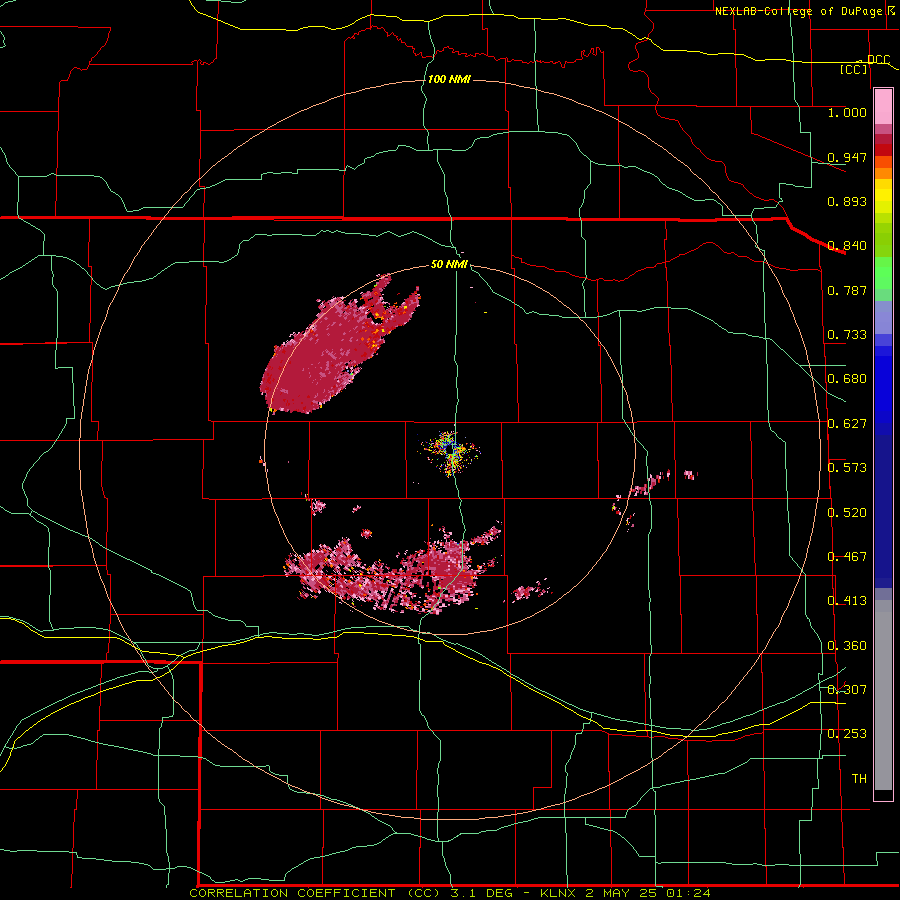The image size is (900, 900).
Task: Click the "[CC]" legend header
Action: click(854, 69)
